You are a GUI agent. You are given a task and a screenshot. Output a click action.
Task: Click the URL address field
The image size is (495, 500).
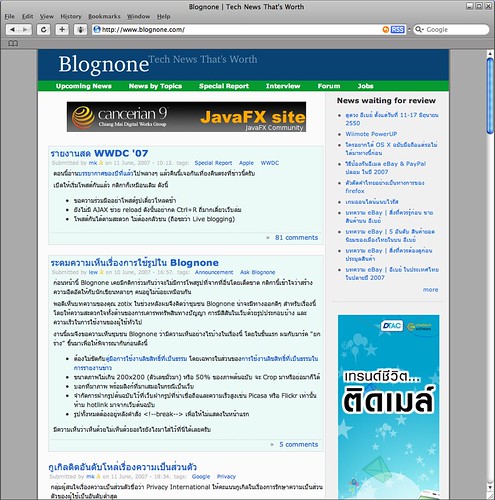(237, 30)
